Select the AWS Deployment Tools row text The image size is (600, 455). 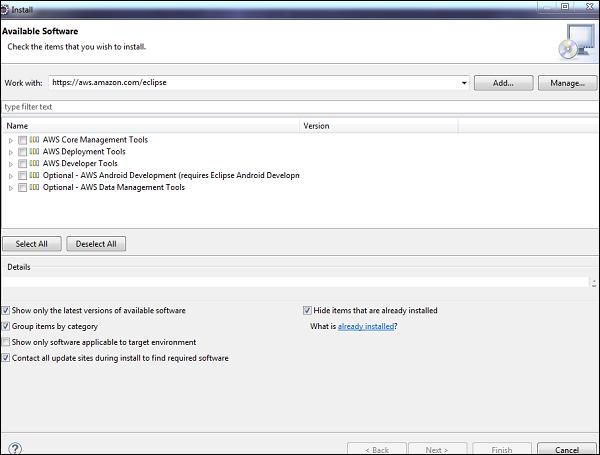coord(84,152)
